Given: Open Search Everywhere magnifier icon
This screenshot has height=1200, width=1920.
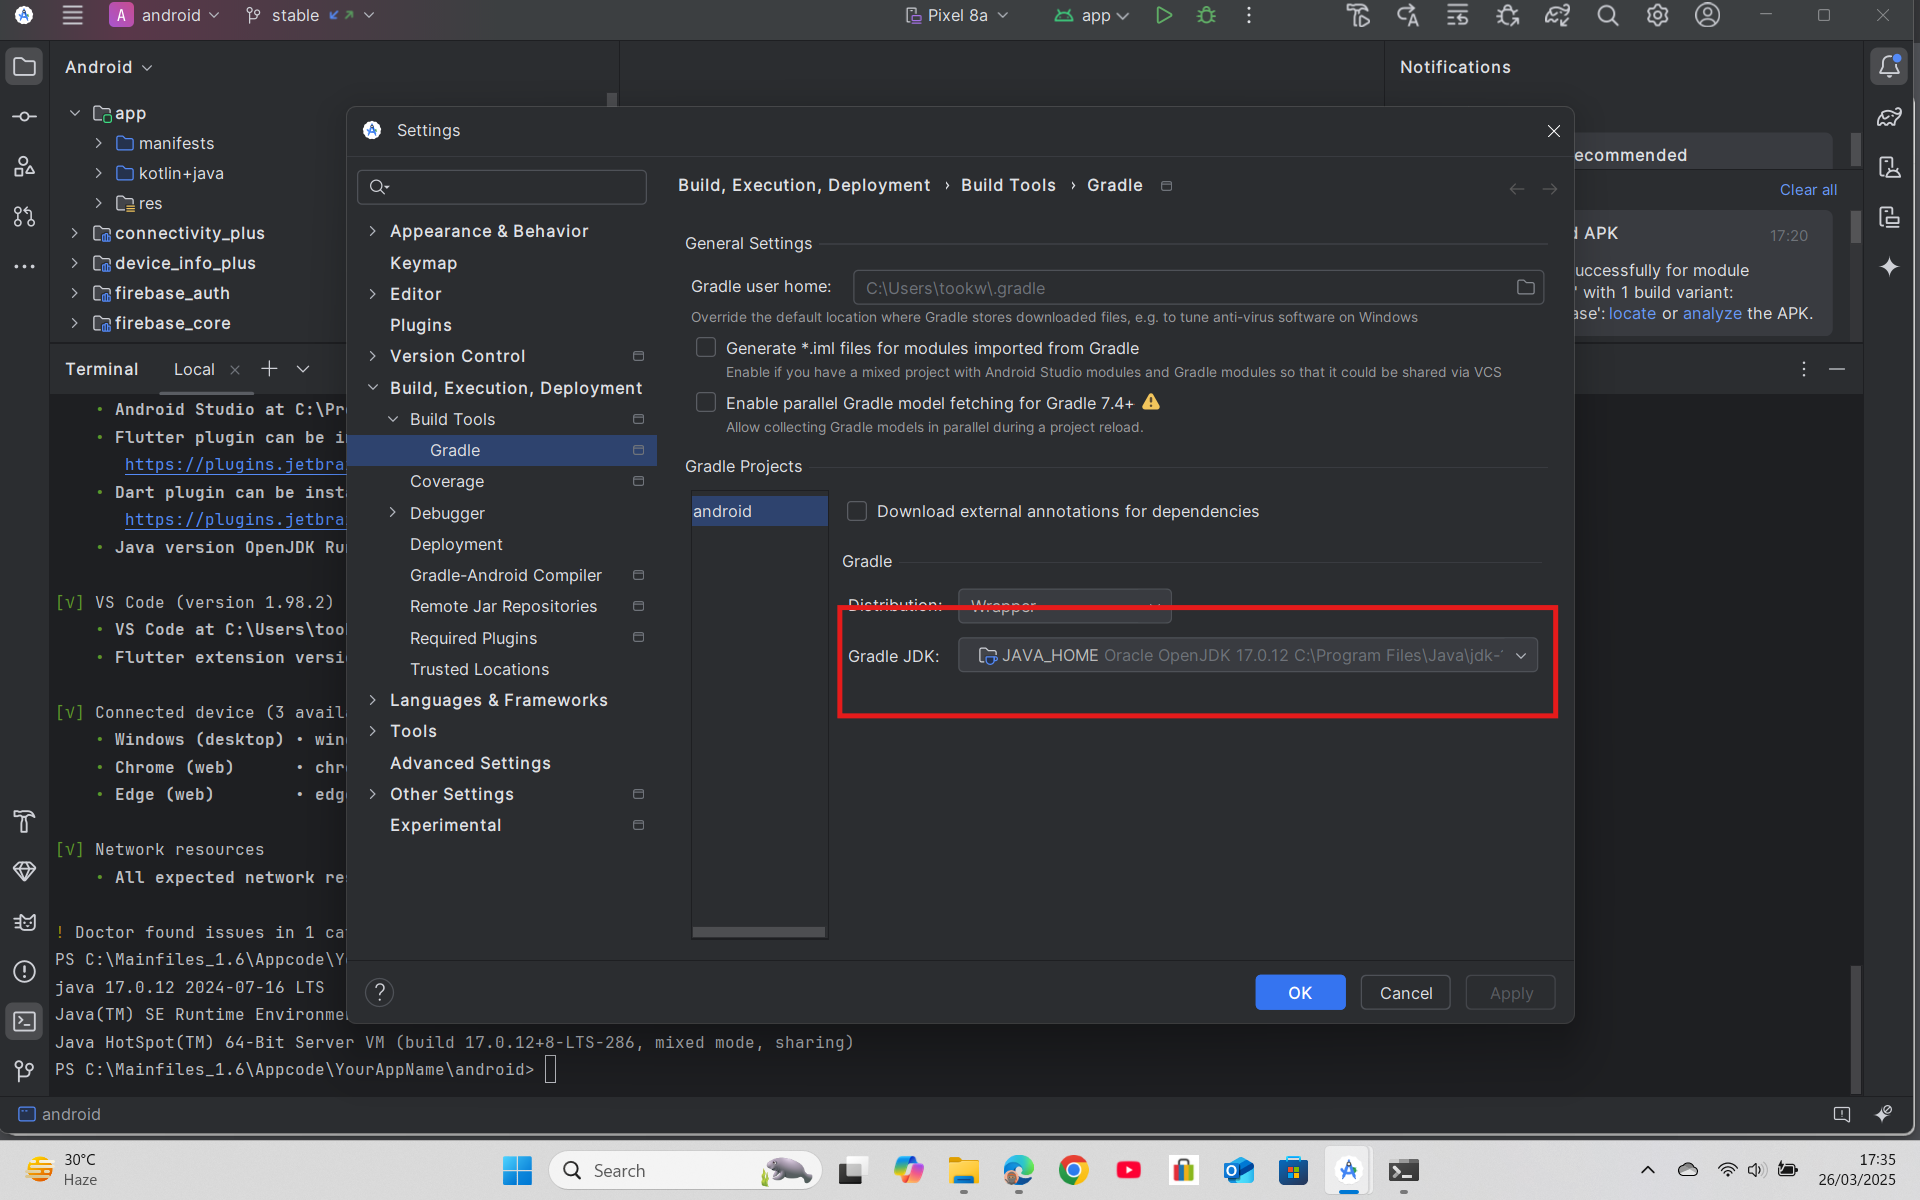Looking at the screenshot, I should point(1608,15).
